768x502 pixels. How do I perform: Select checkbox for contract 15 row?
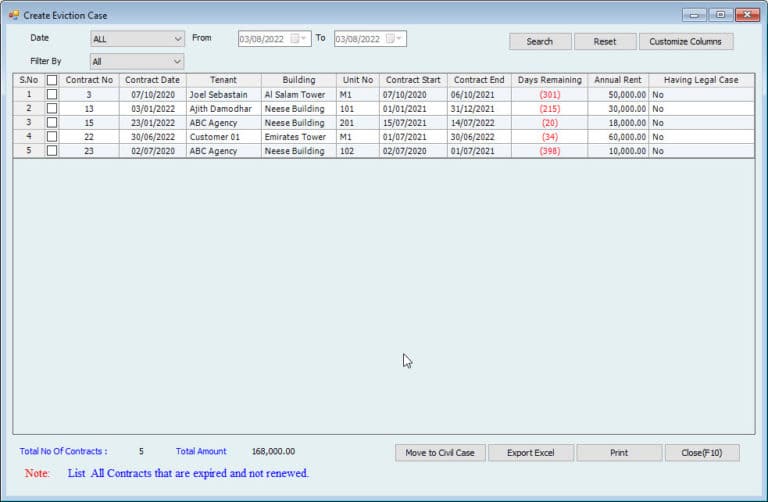click(52, 122)
